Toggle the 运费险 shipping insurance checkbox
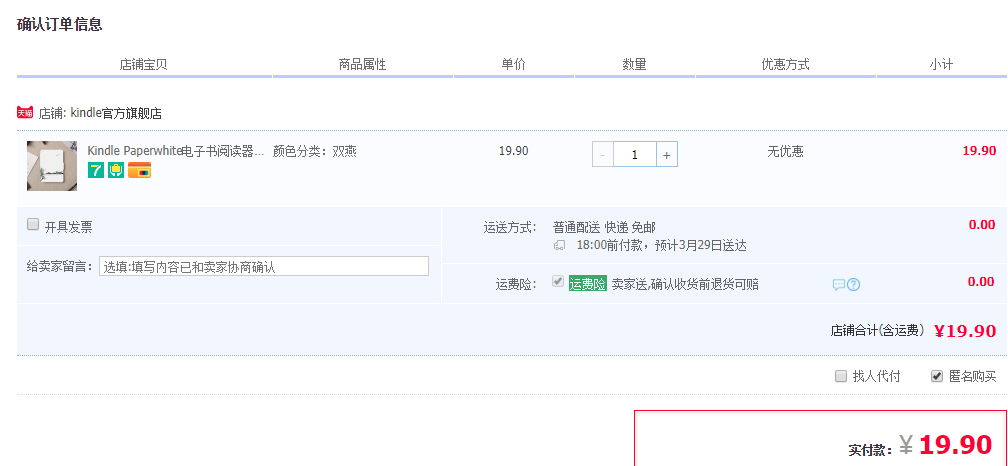 click(x=558, y=282)
